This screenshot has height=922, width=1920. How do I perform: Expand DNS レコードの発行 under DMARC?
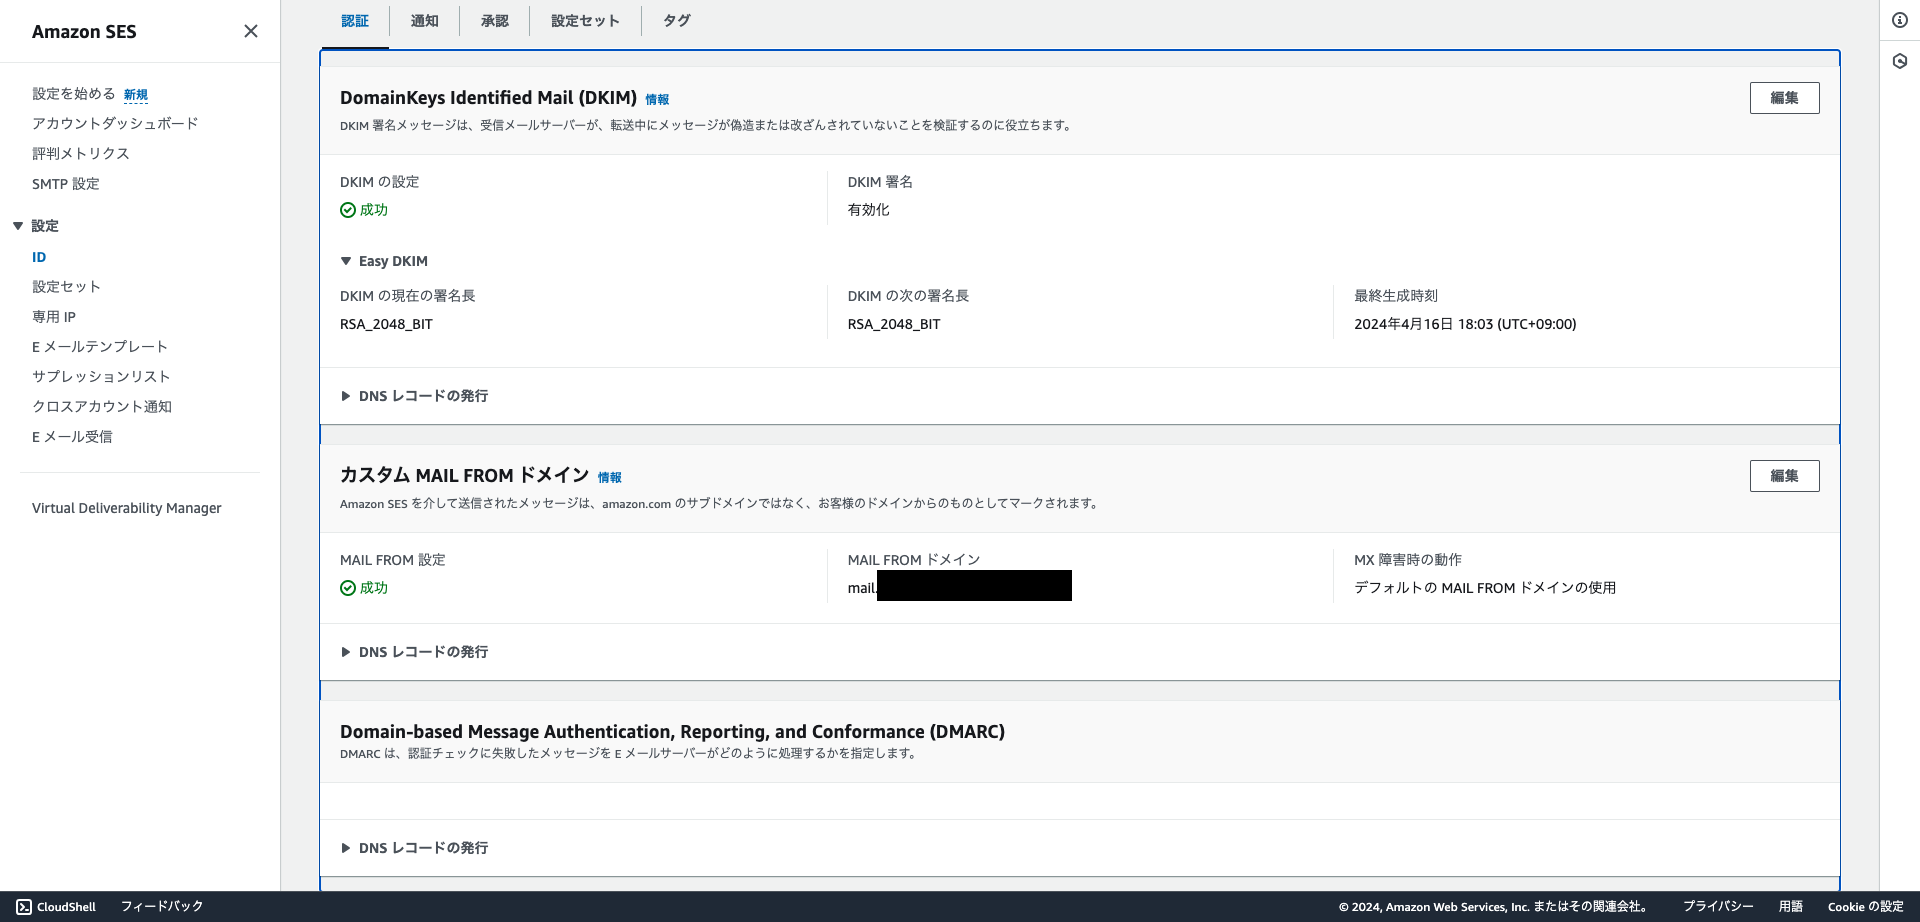pos(414,848)
